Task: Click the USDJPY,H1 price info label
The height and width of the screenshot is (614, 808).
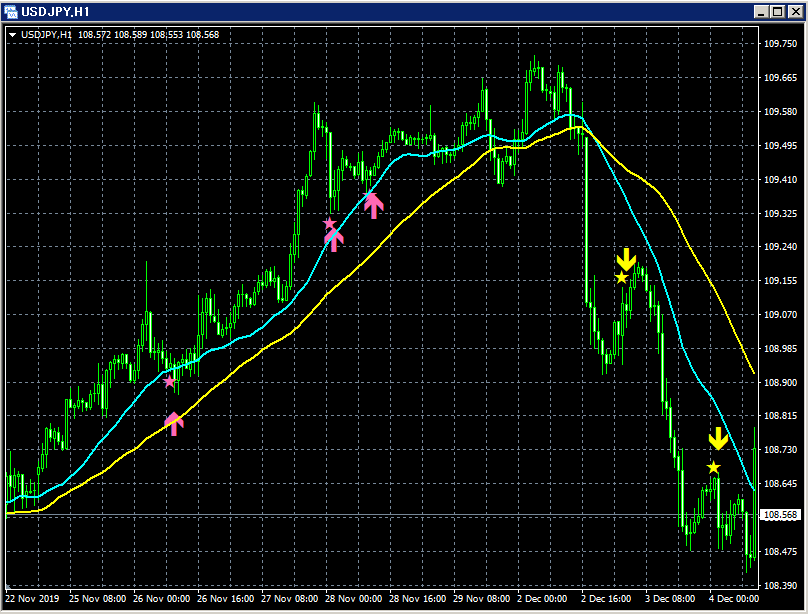Action: (x=120, y=35)
